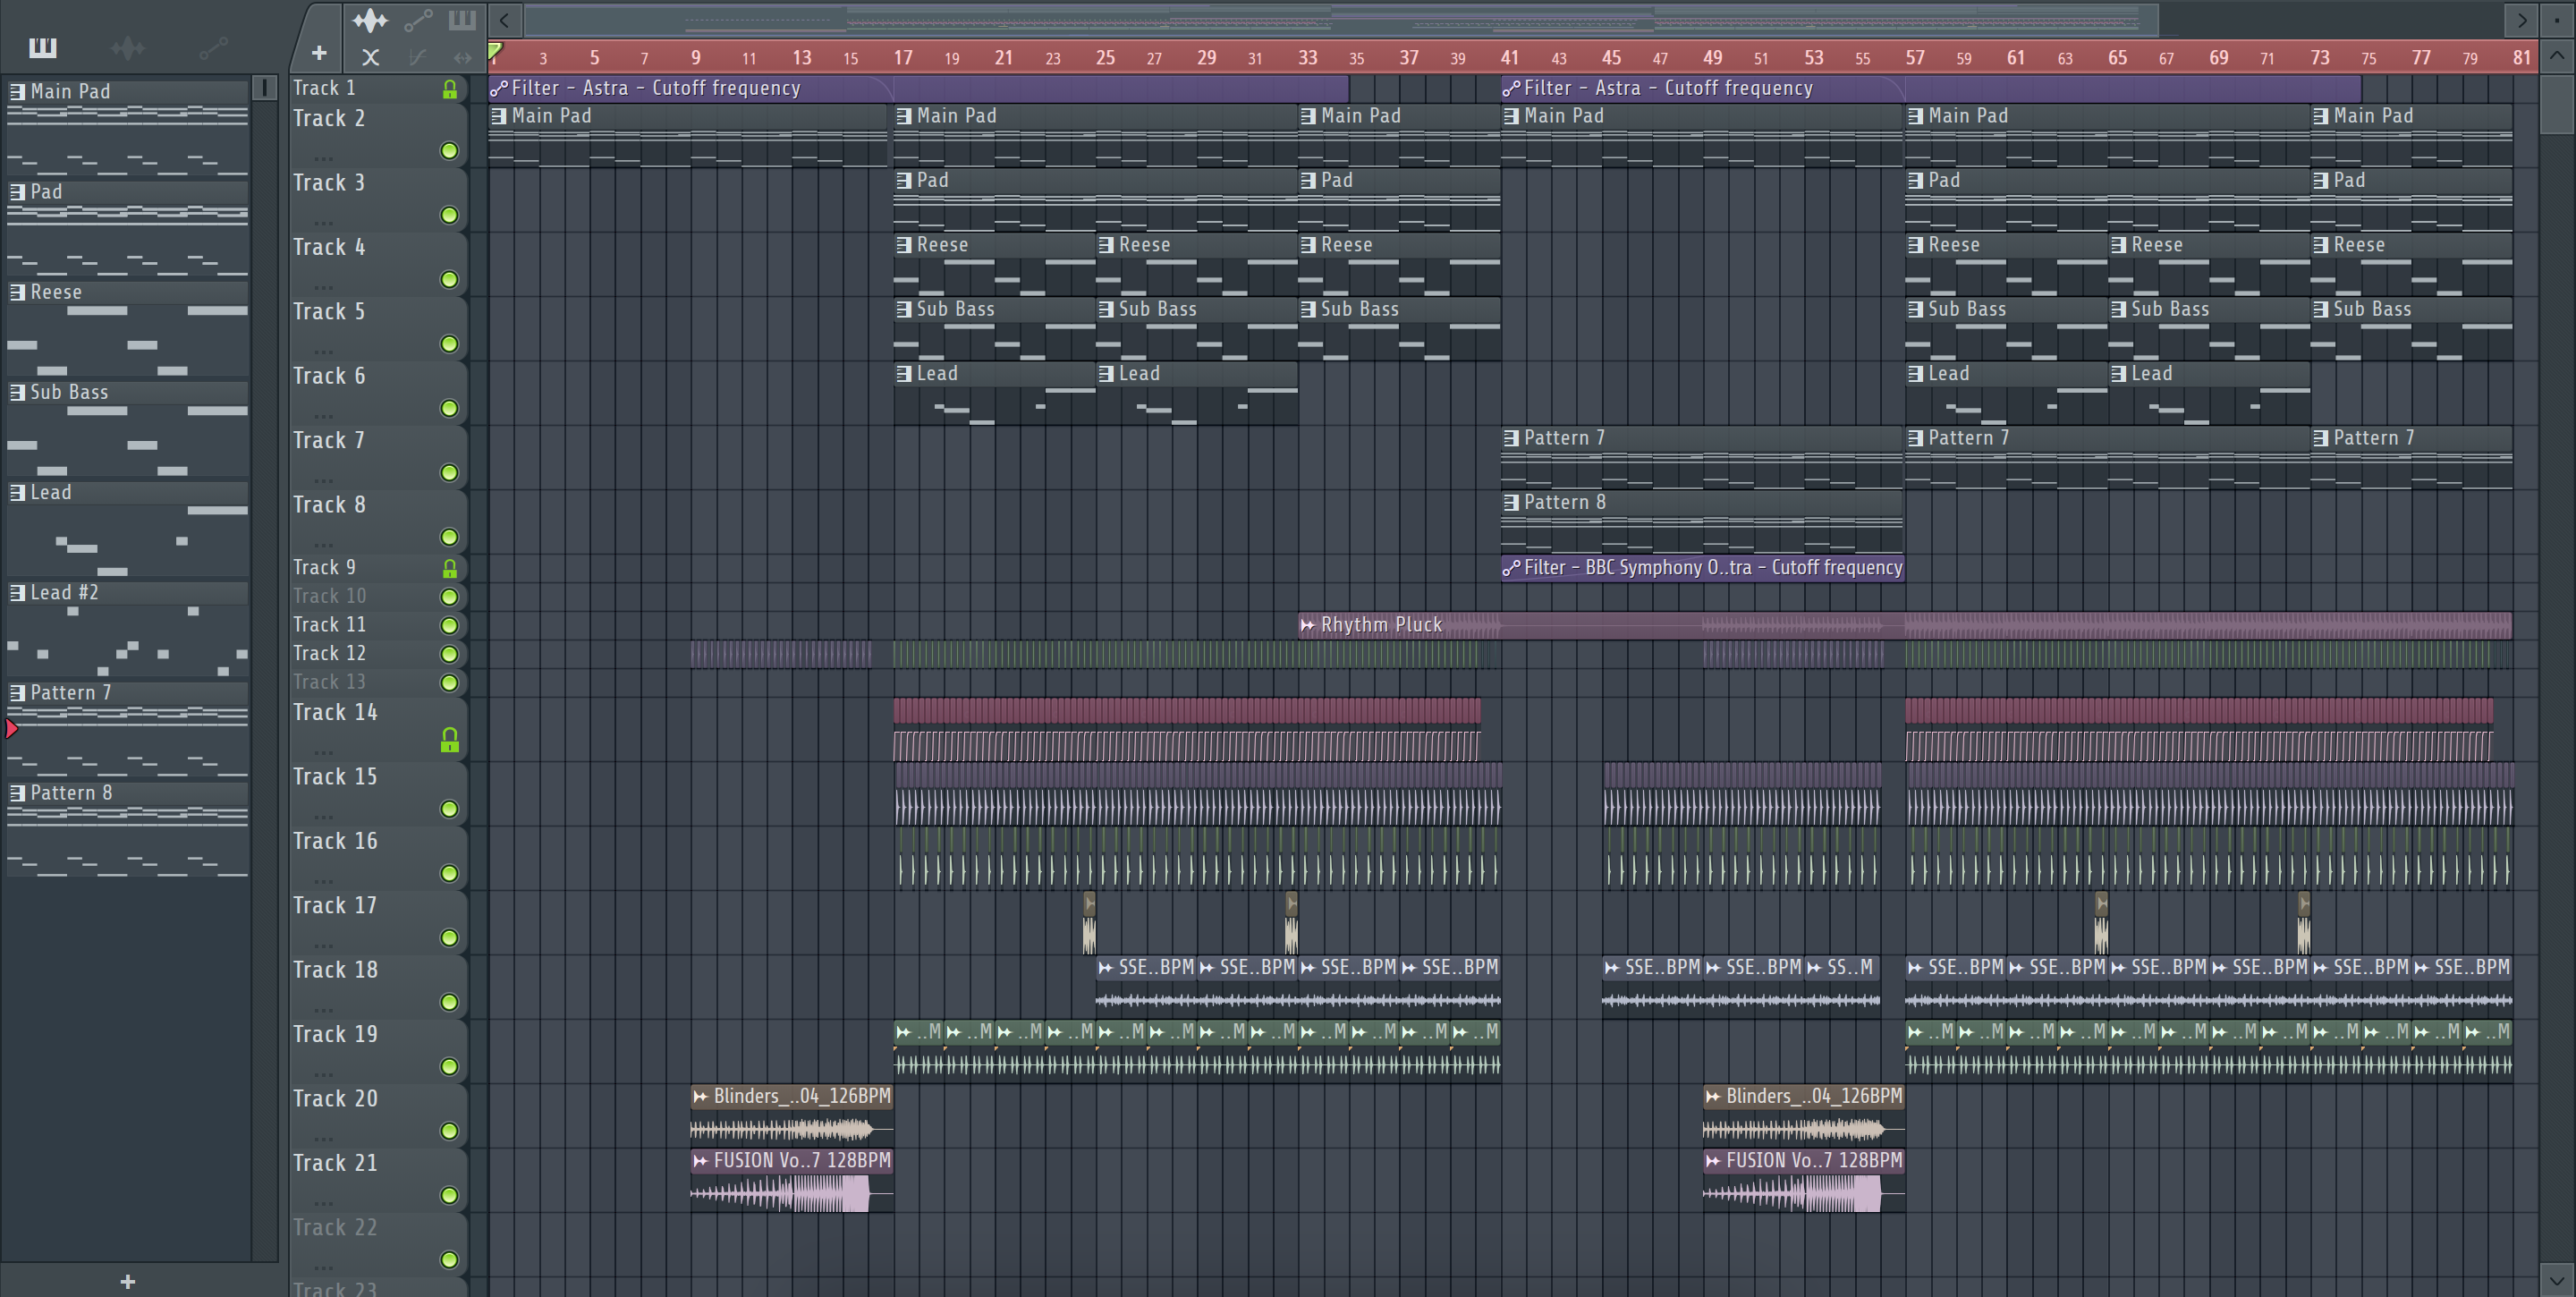This screenshot has height=1297, width=2576.
Task: Open the Lead clip menu at bar 17
Action: pos(904,373)
